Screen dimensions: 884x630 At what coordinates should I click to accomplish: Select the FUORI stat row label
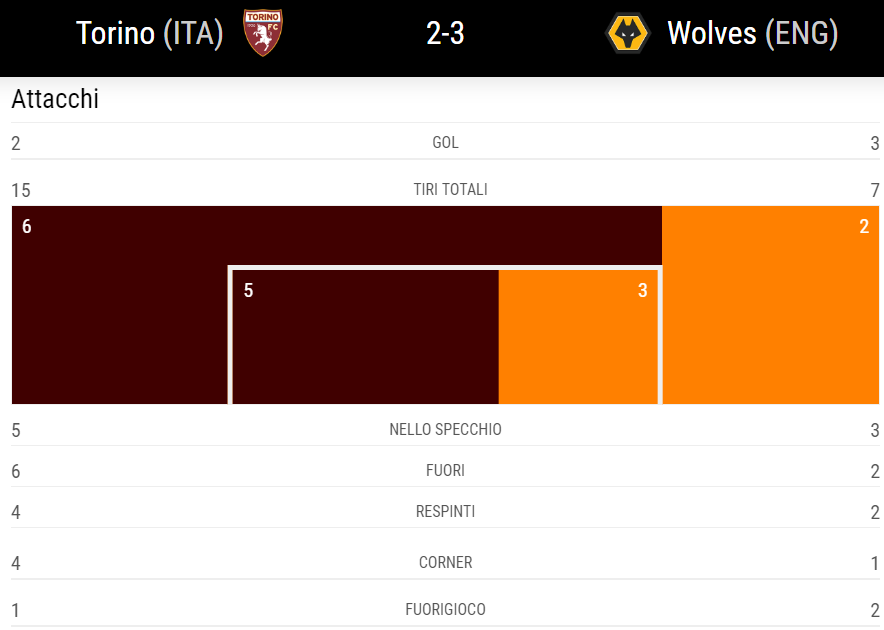pos(445,471)
